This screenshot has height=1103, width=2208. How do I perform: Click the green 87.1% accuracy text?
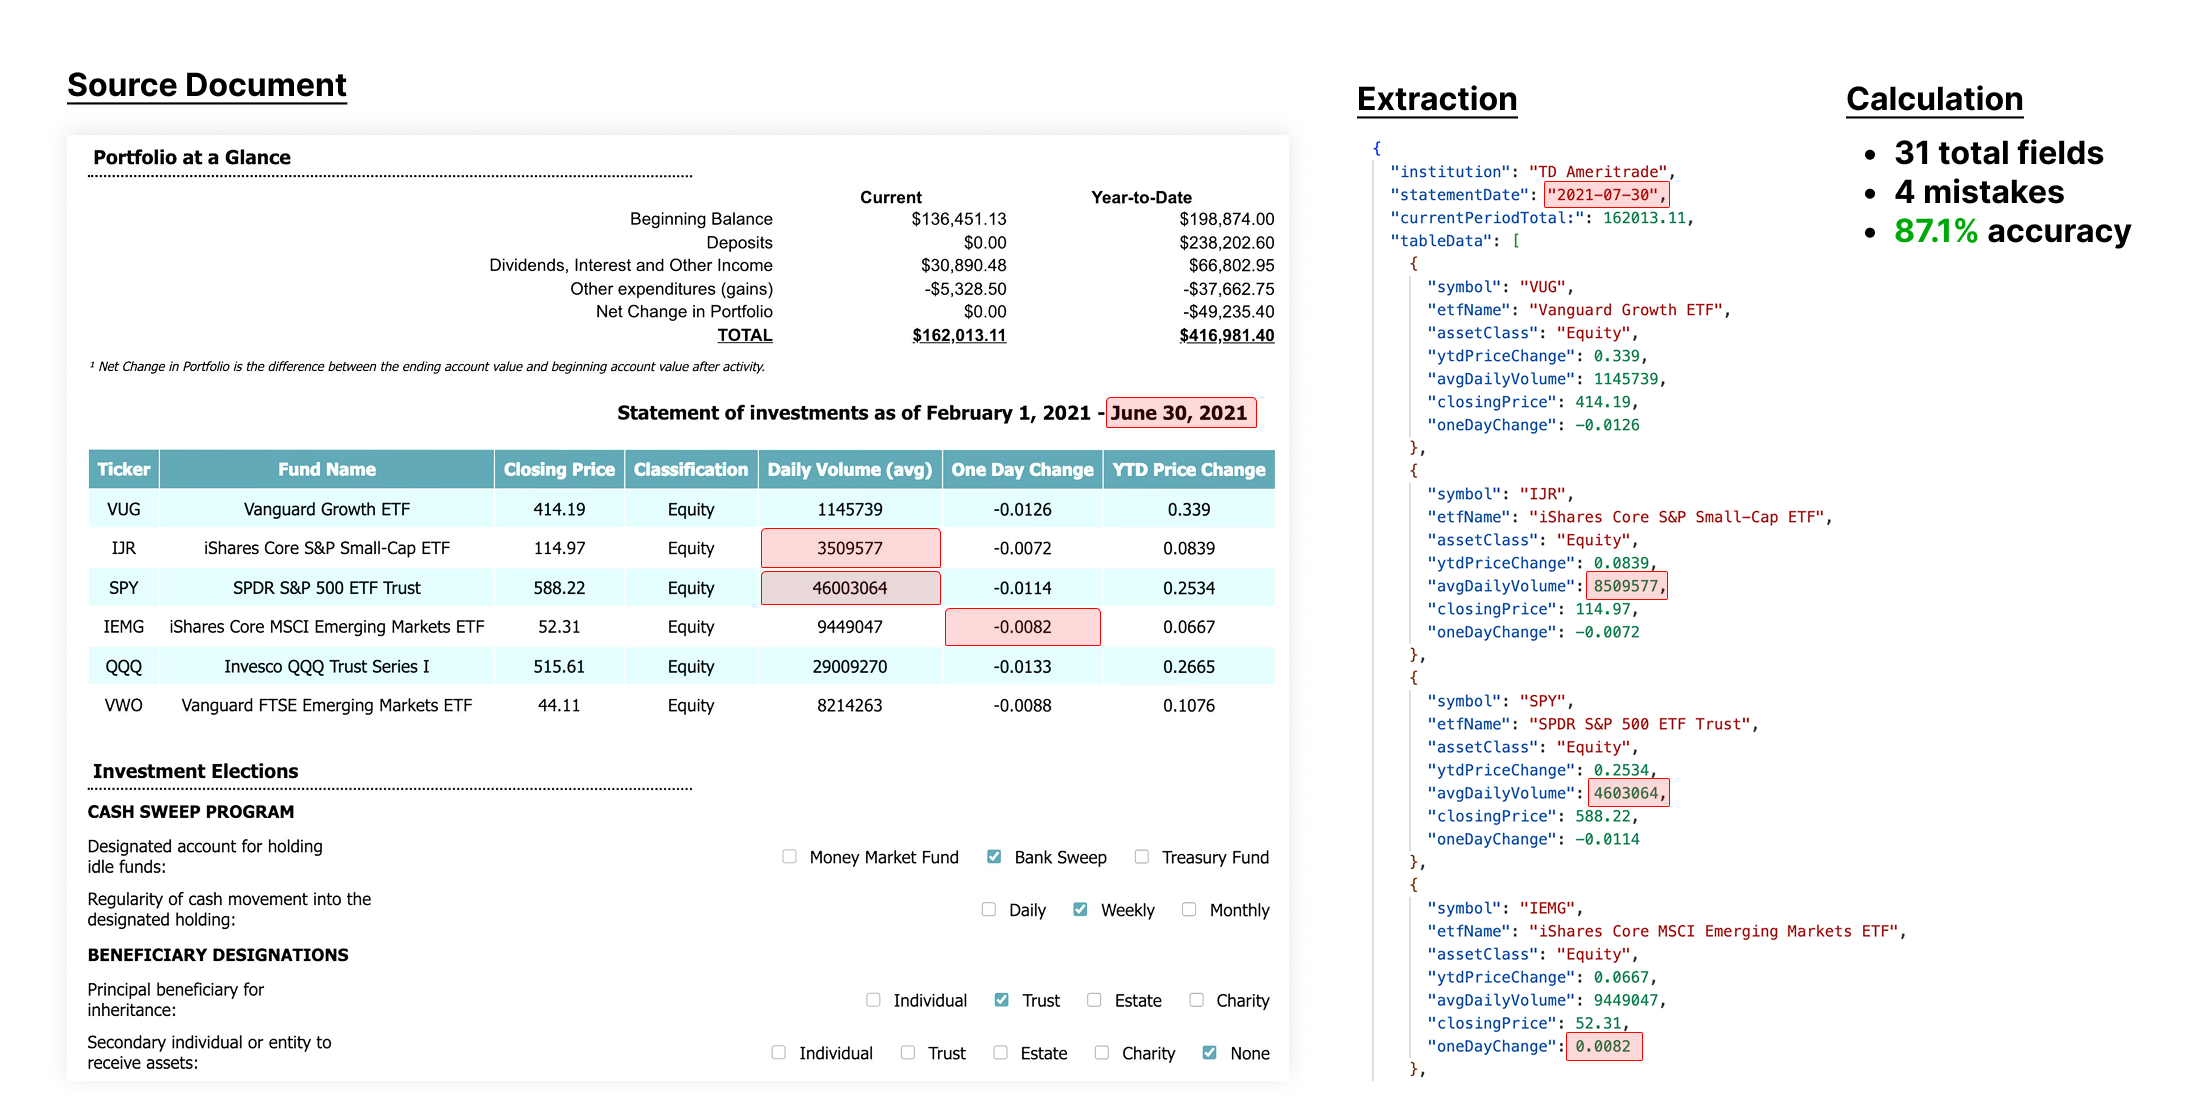click(x=1935, y=232)
